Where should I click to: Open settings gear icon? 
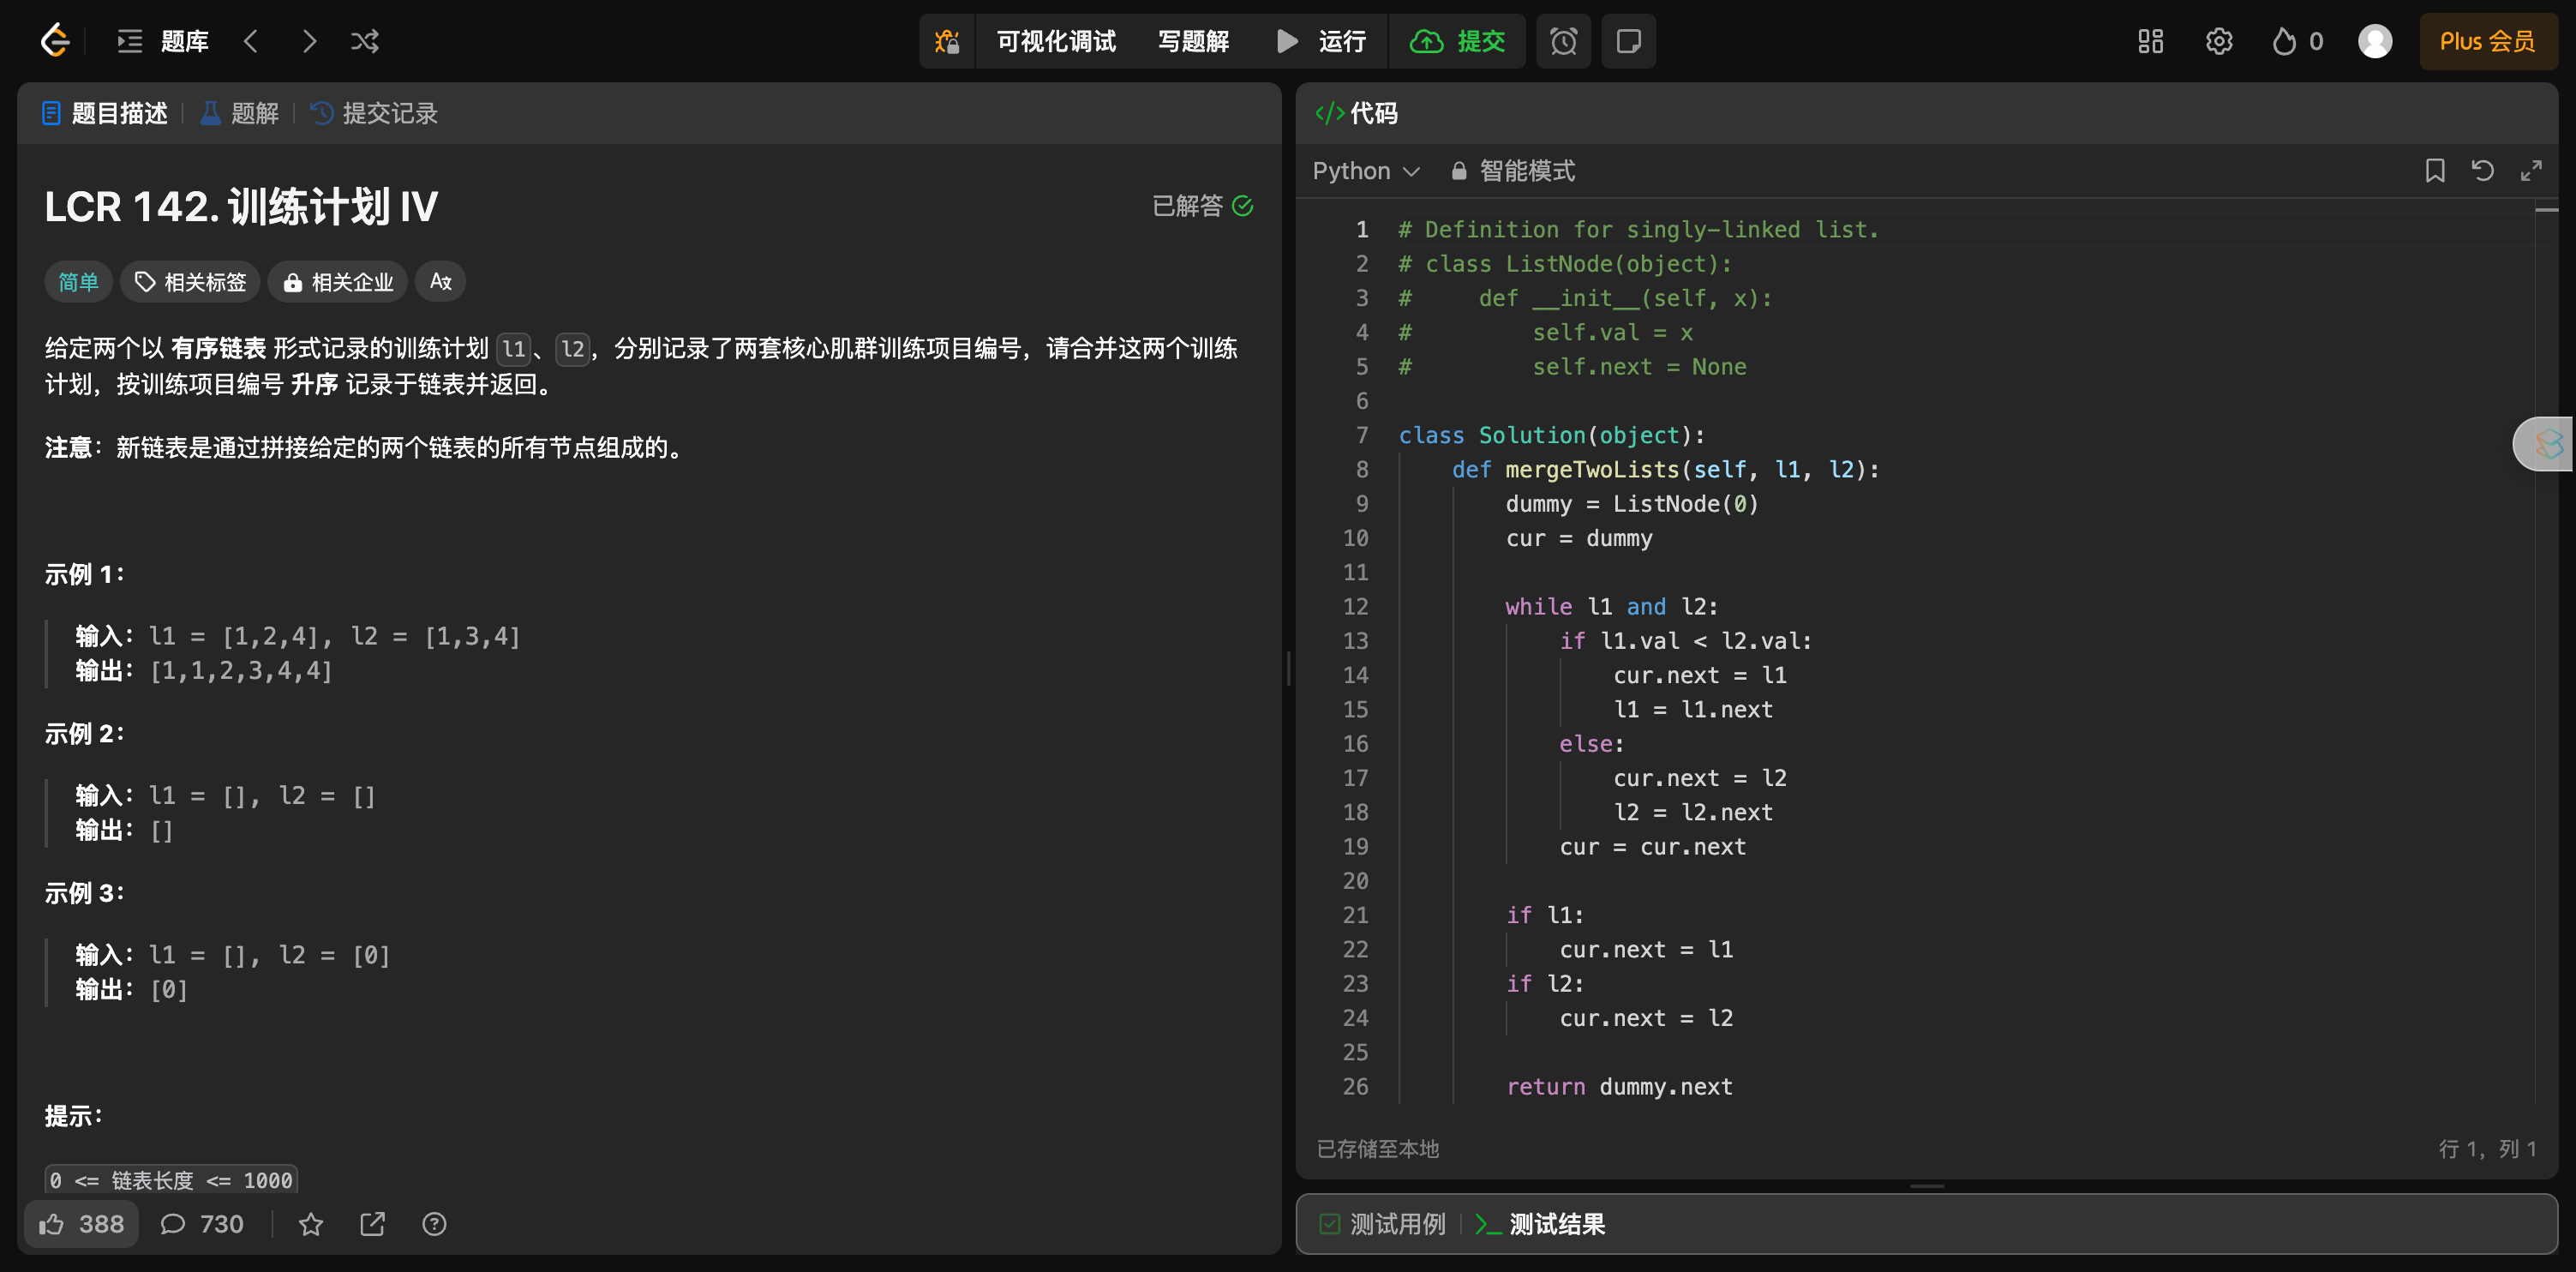click(x=2219, y=41)
